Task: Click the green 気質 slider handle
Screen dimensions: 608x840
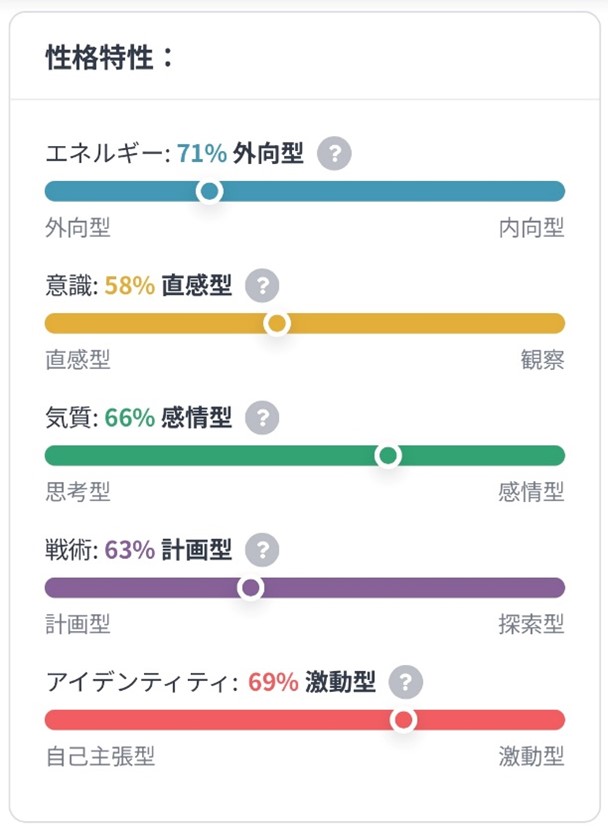Action: [388, 456]
